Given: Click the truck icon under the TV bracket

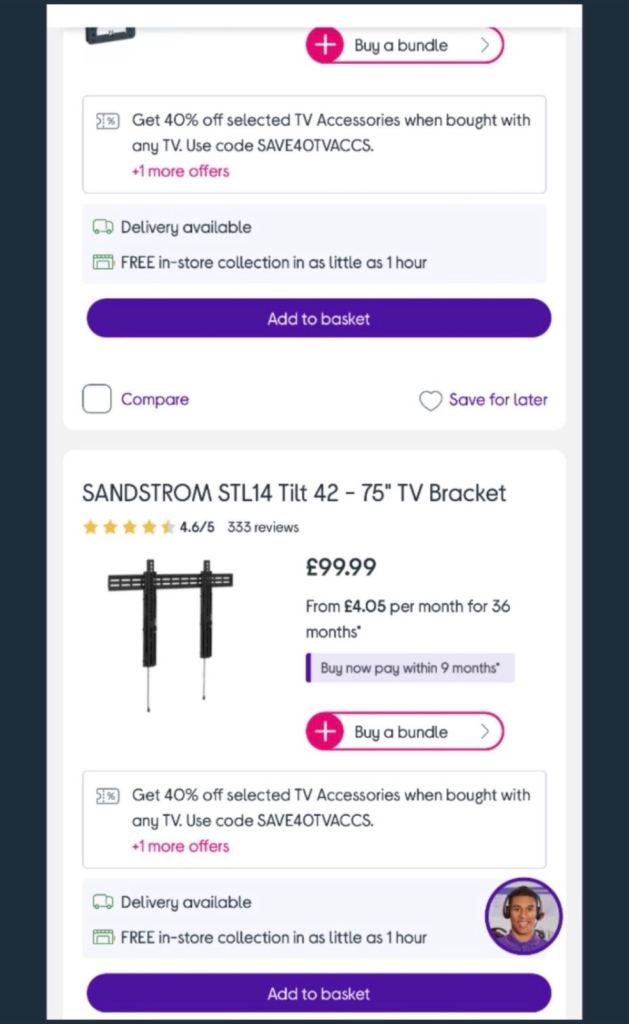Looking at the screenshot, I should tap(104, 902).
